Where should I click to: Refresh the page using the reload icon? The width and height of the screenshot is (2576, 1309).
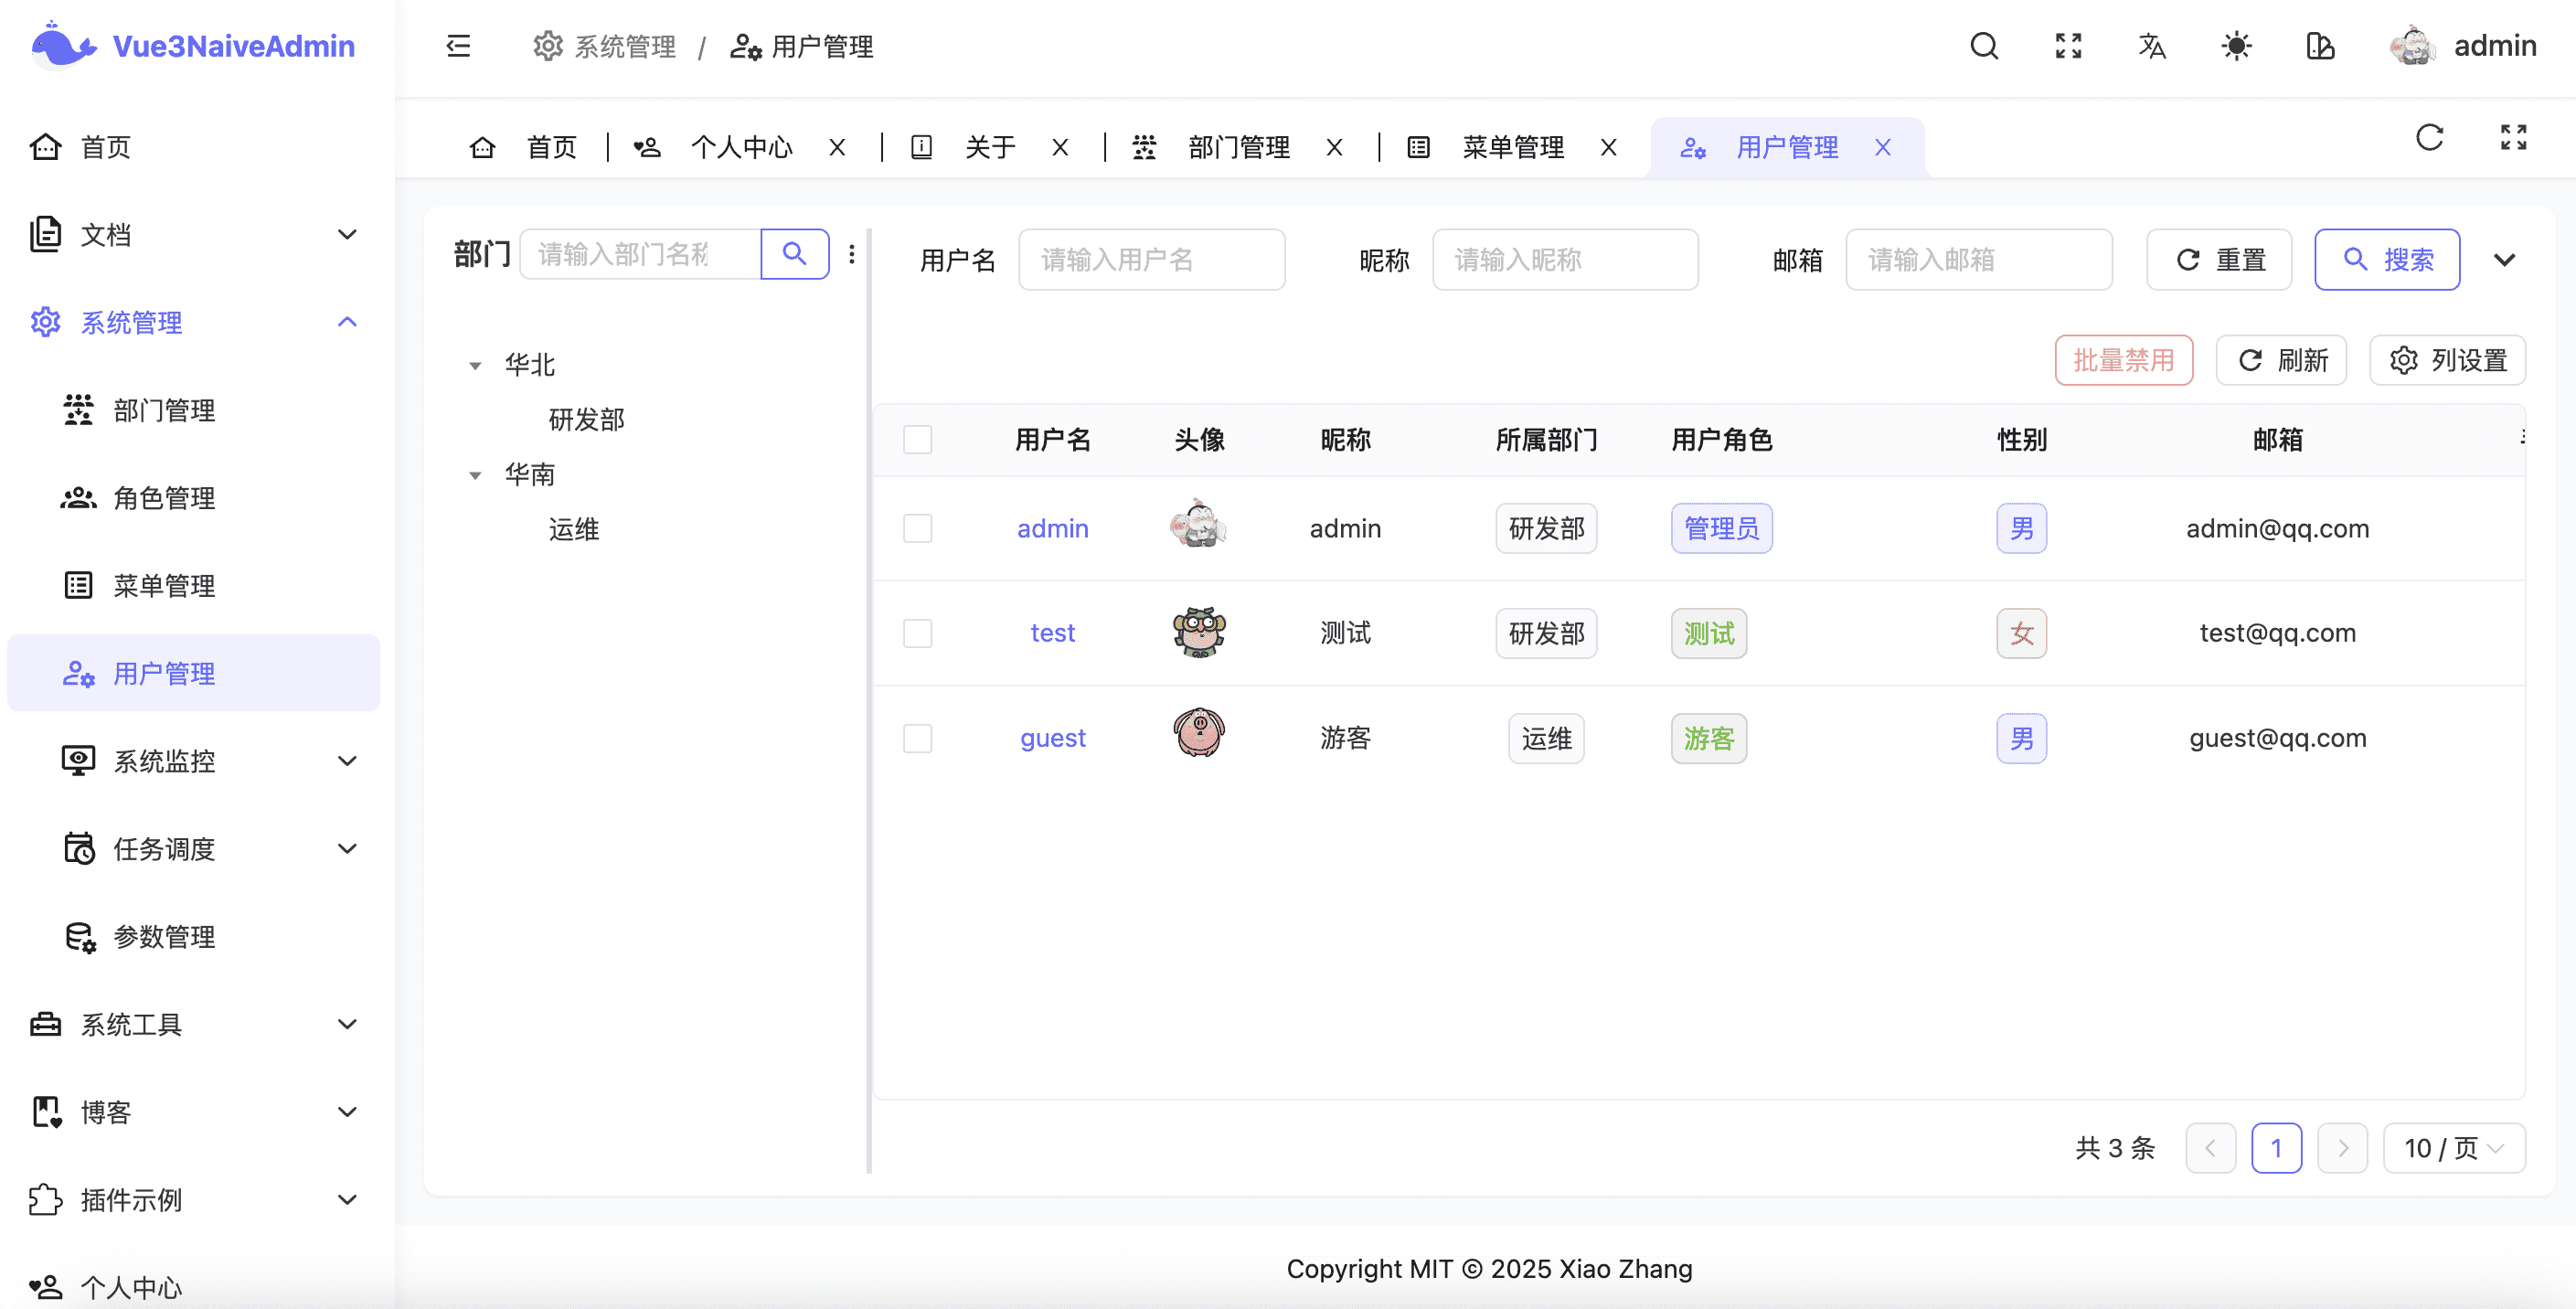pos(2429,138)
